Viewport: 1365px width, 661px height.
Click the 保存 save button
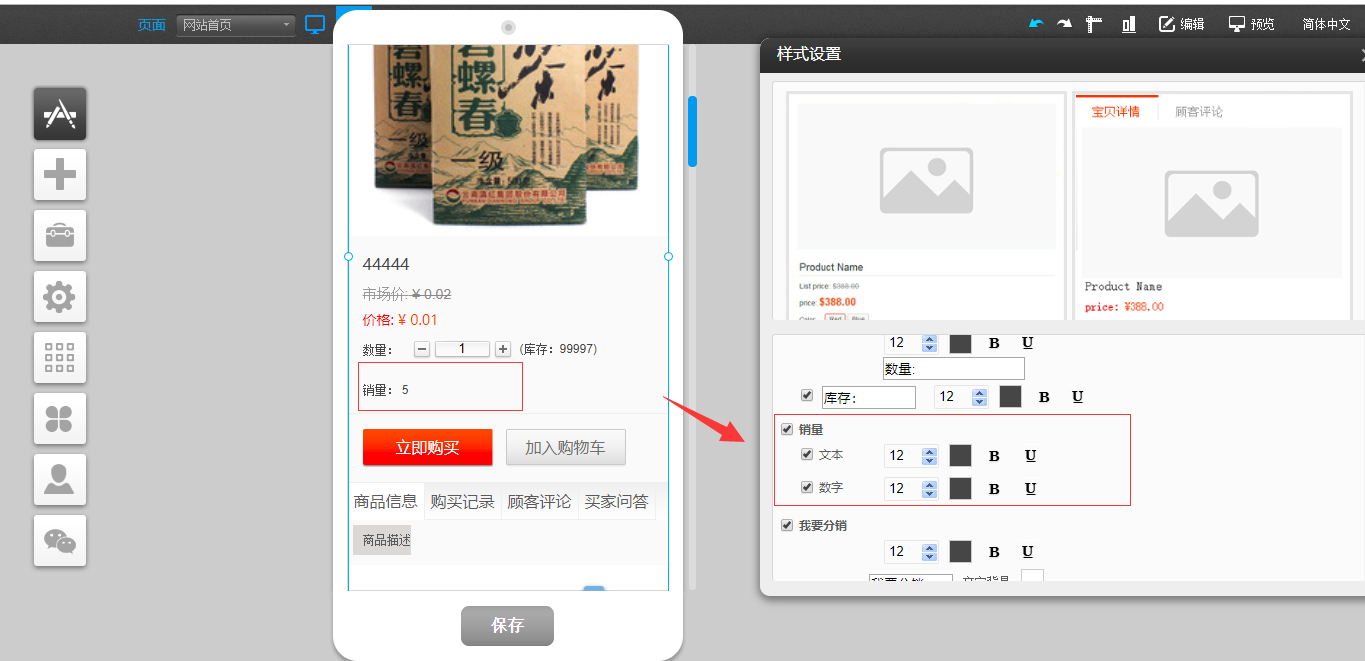click(x=507, y=626)
